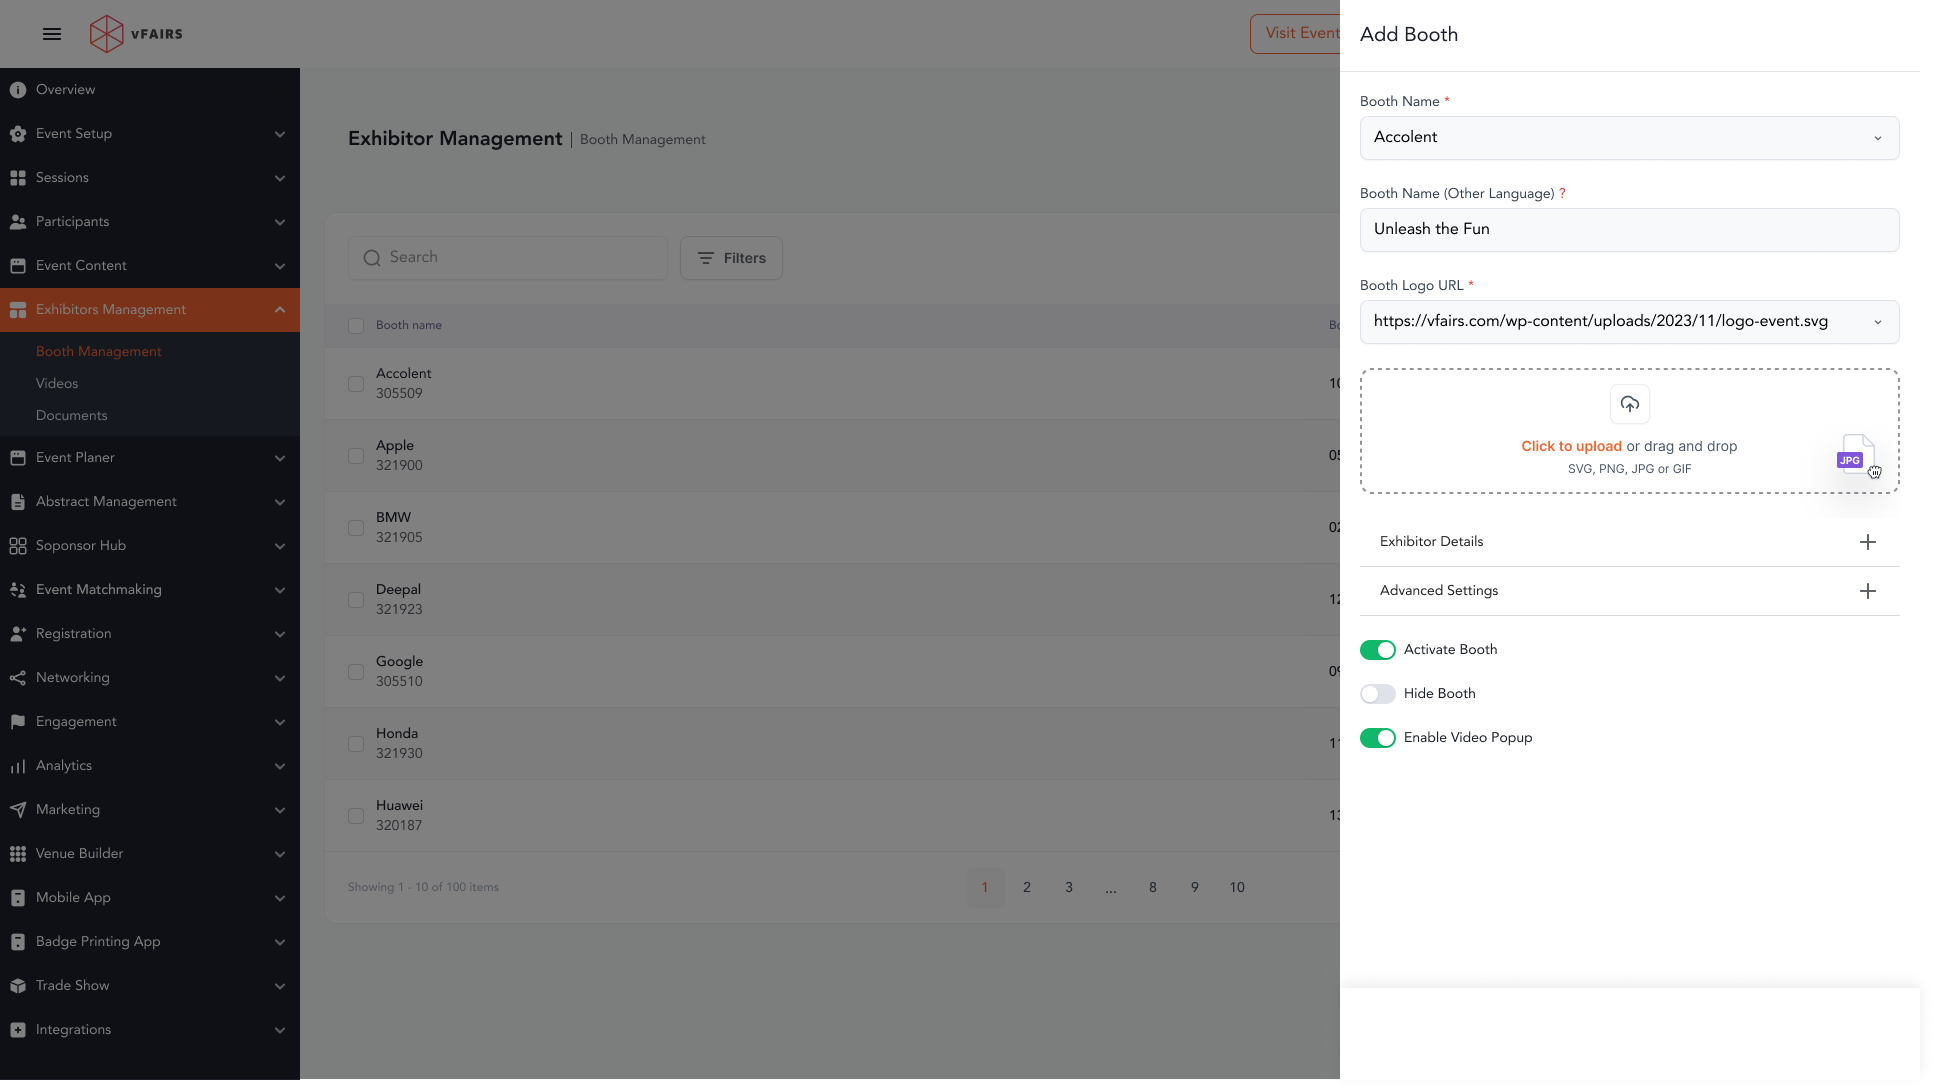
Task: Turn on the Hide Booth toggle
Action: [1377, 694]
